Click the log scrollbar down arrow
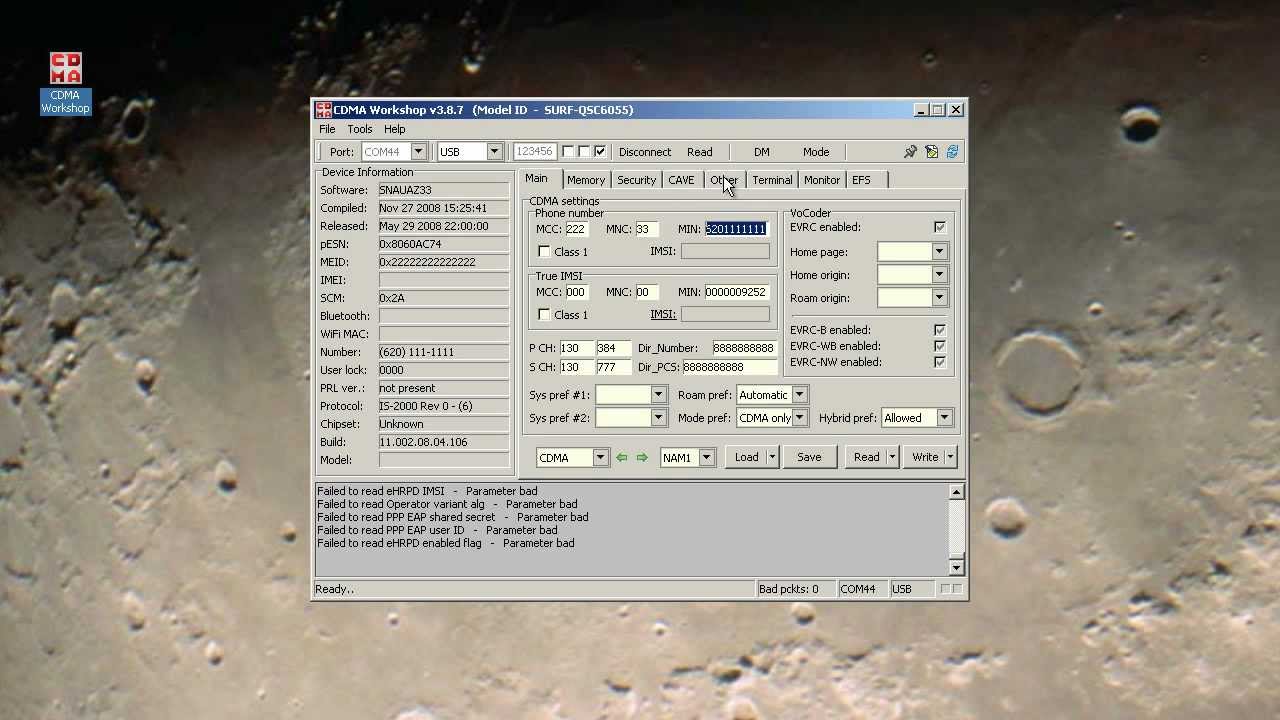The image size is (1280, 720). pyautogui.click(x=956, y=567)
